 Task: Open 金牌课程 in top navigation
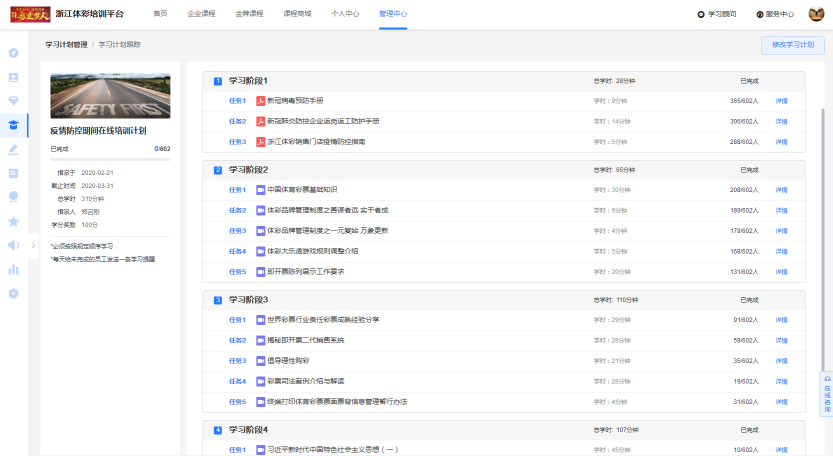(x=249, y=14)
